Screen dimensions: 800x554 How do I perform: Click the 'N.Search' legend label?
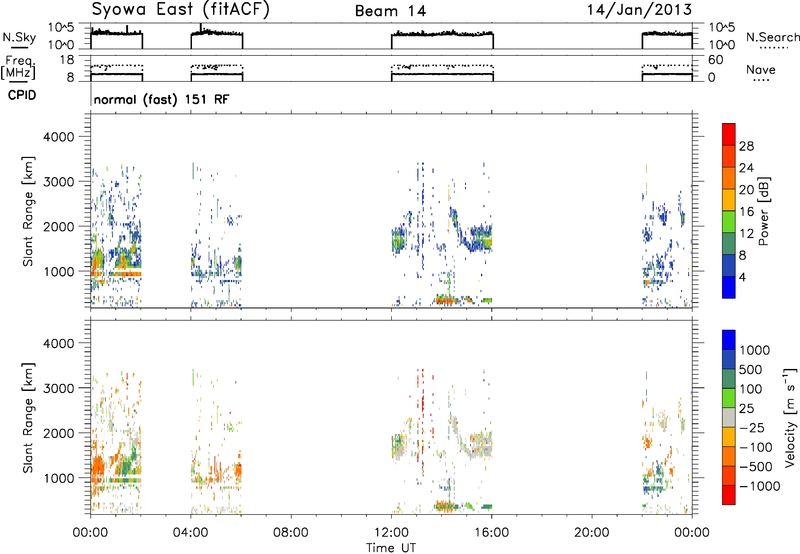772,37
